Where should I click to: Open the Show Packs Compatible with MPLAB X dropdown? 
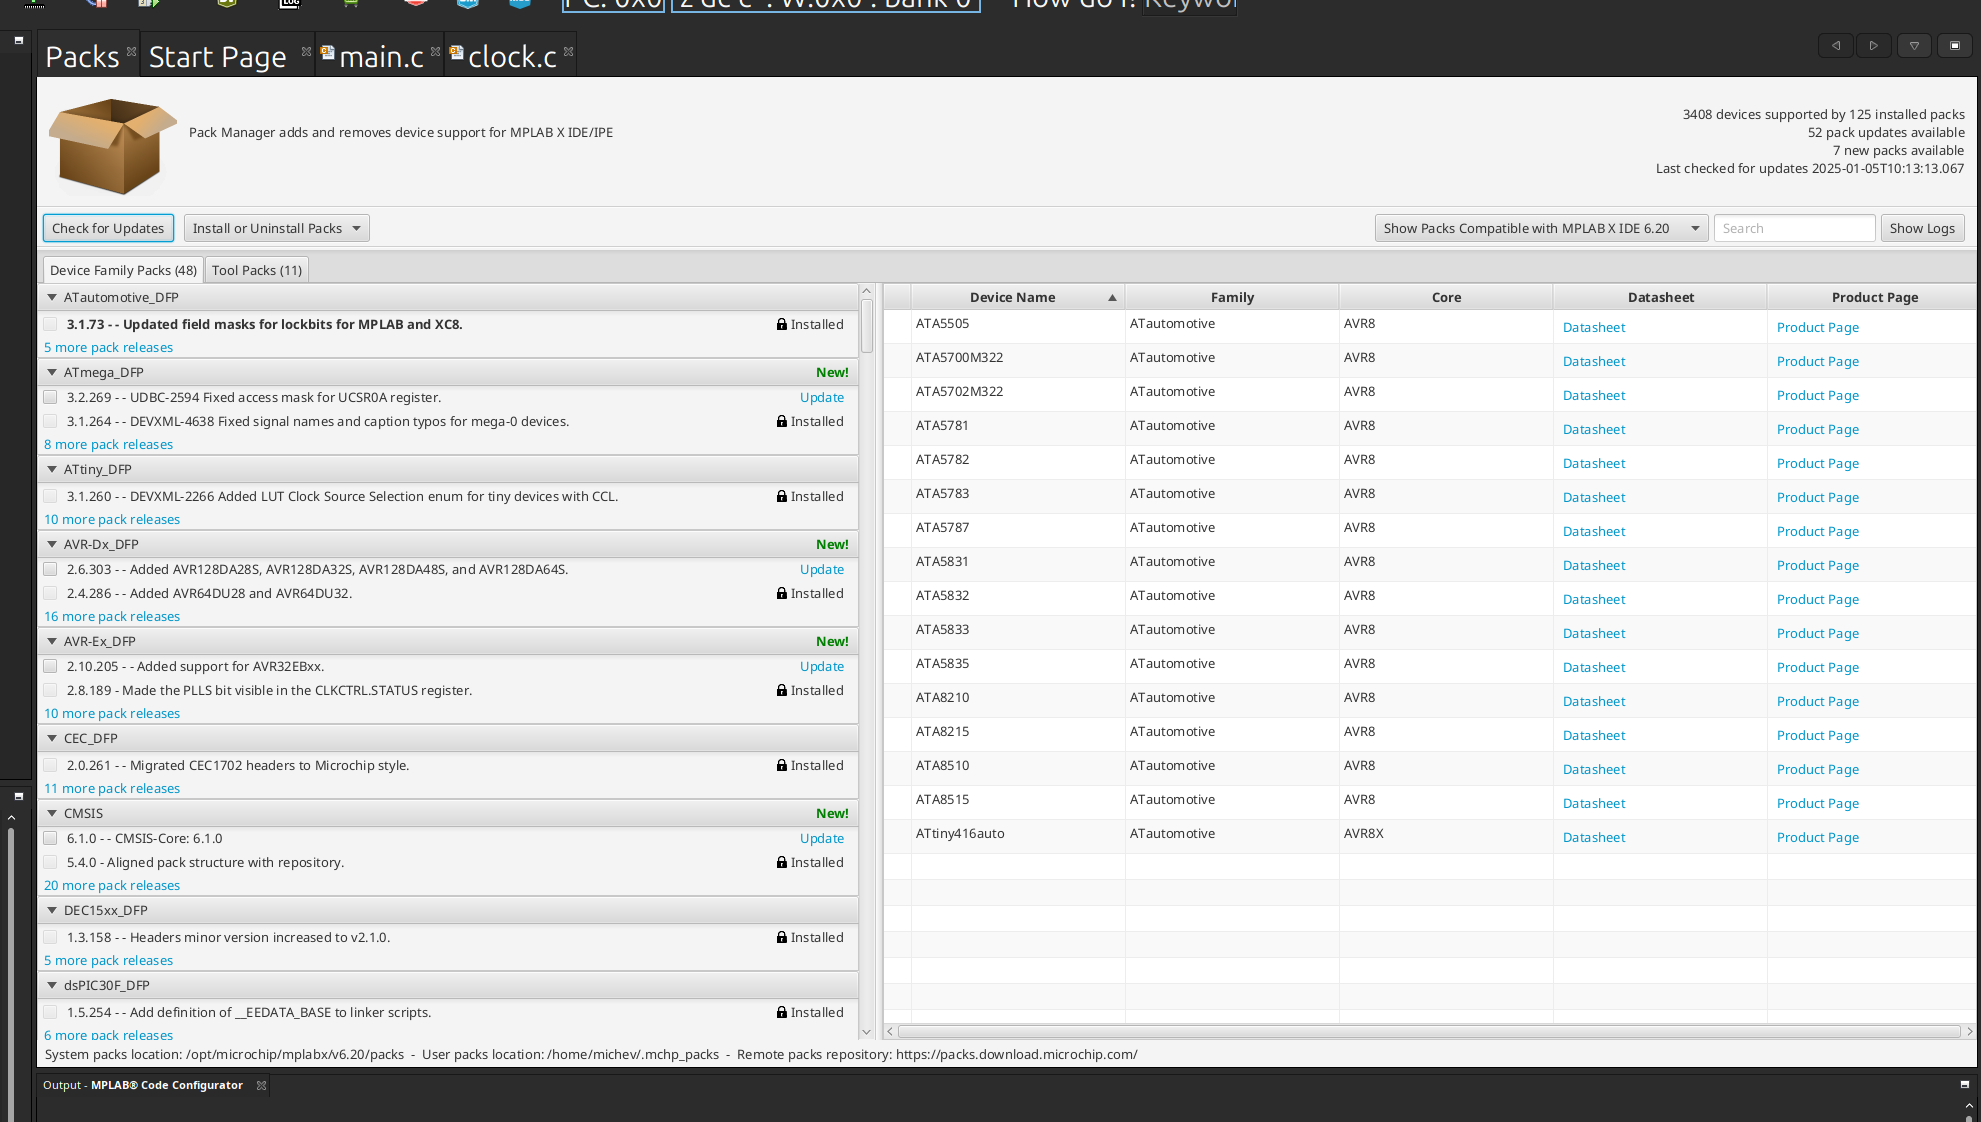click(x=1541, y=228)
